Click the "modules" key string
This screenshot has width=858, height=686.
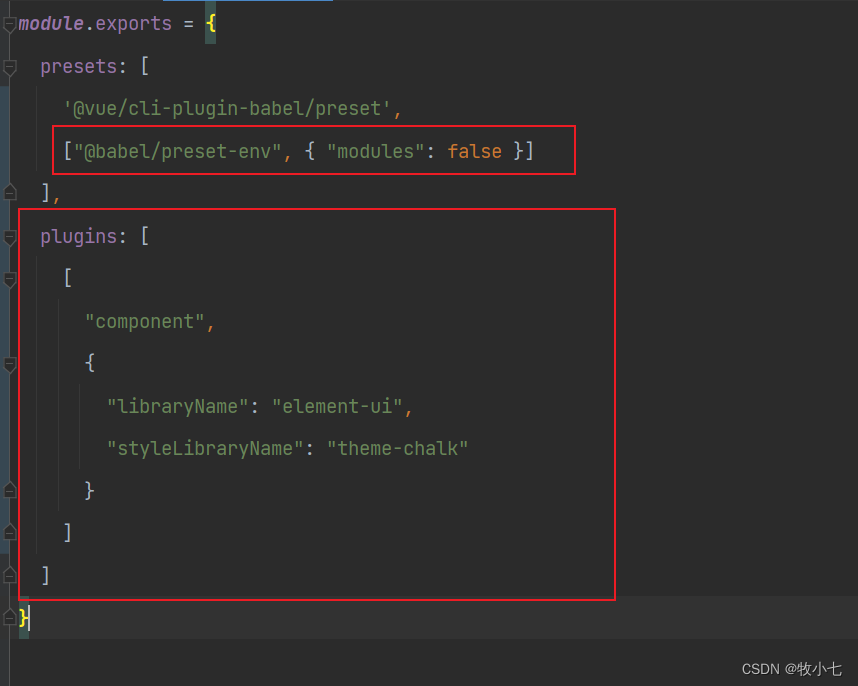(375, 152)
